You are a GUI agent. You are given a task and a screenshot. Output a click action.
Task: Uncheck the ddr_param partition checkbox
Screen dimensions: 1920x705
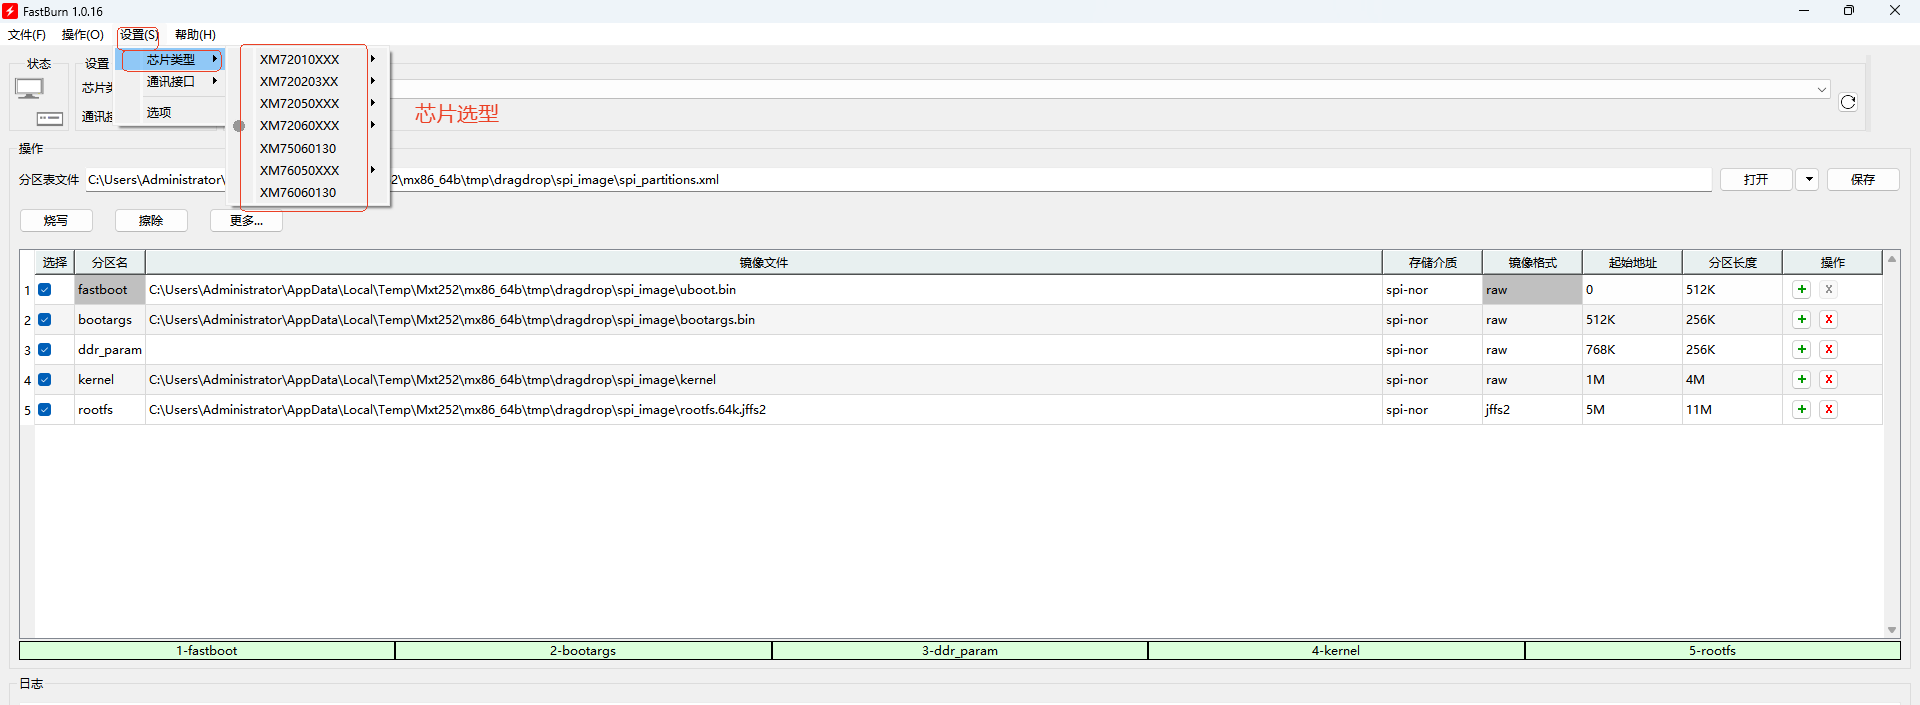click(x=45, y=350)
